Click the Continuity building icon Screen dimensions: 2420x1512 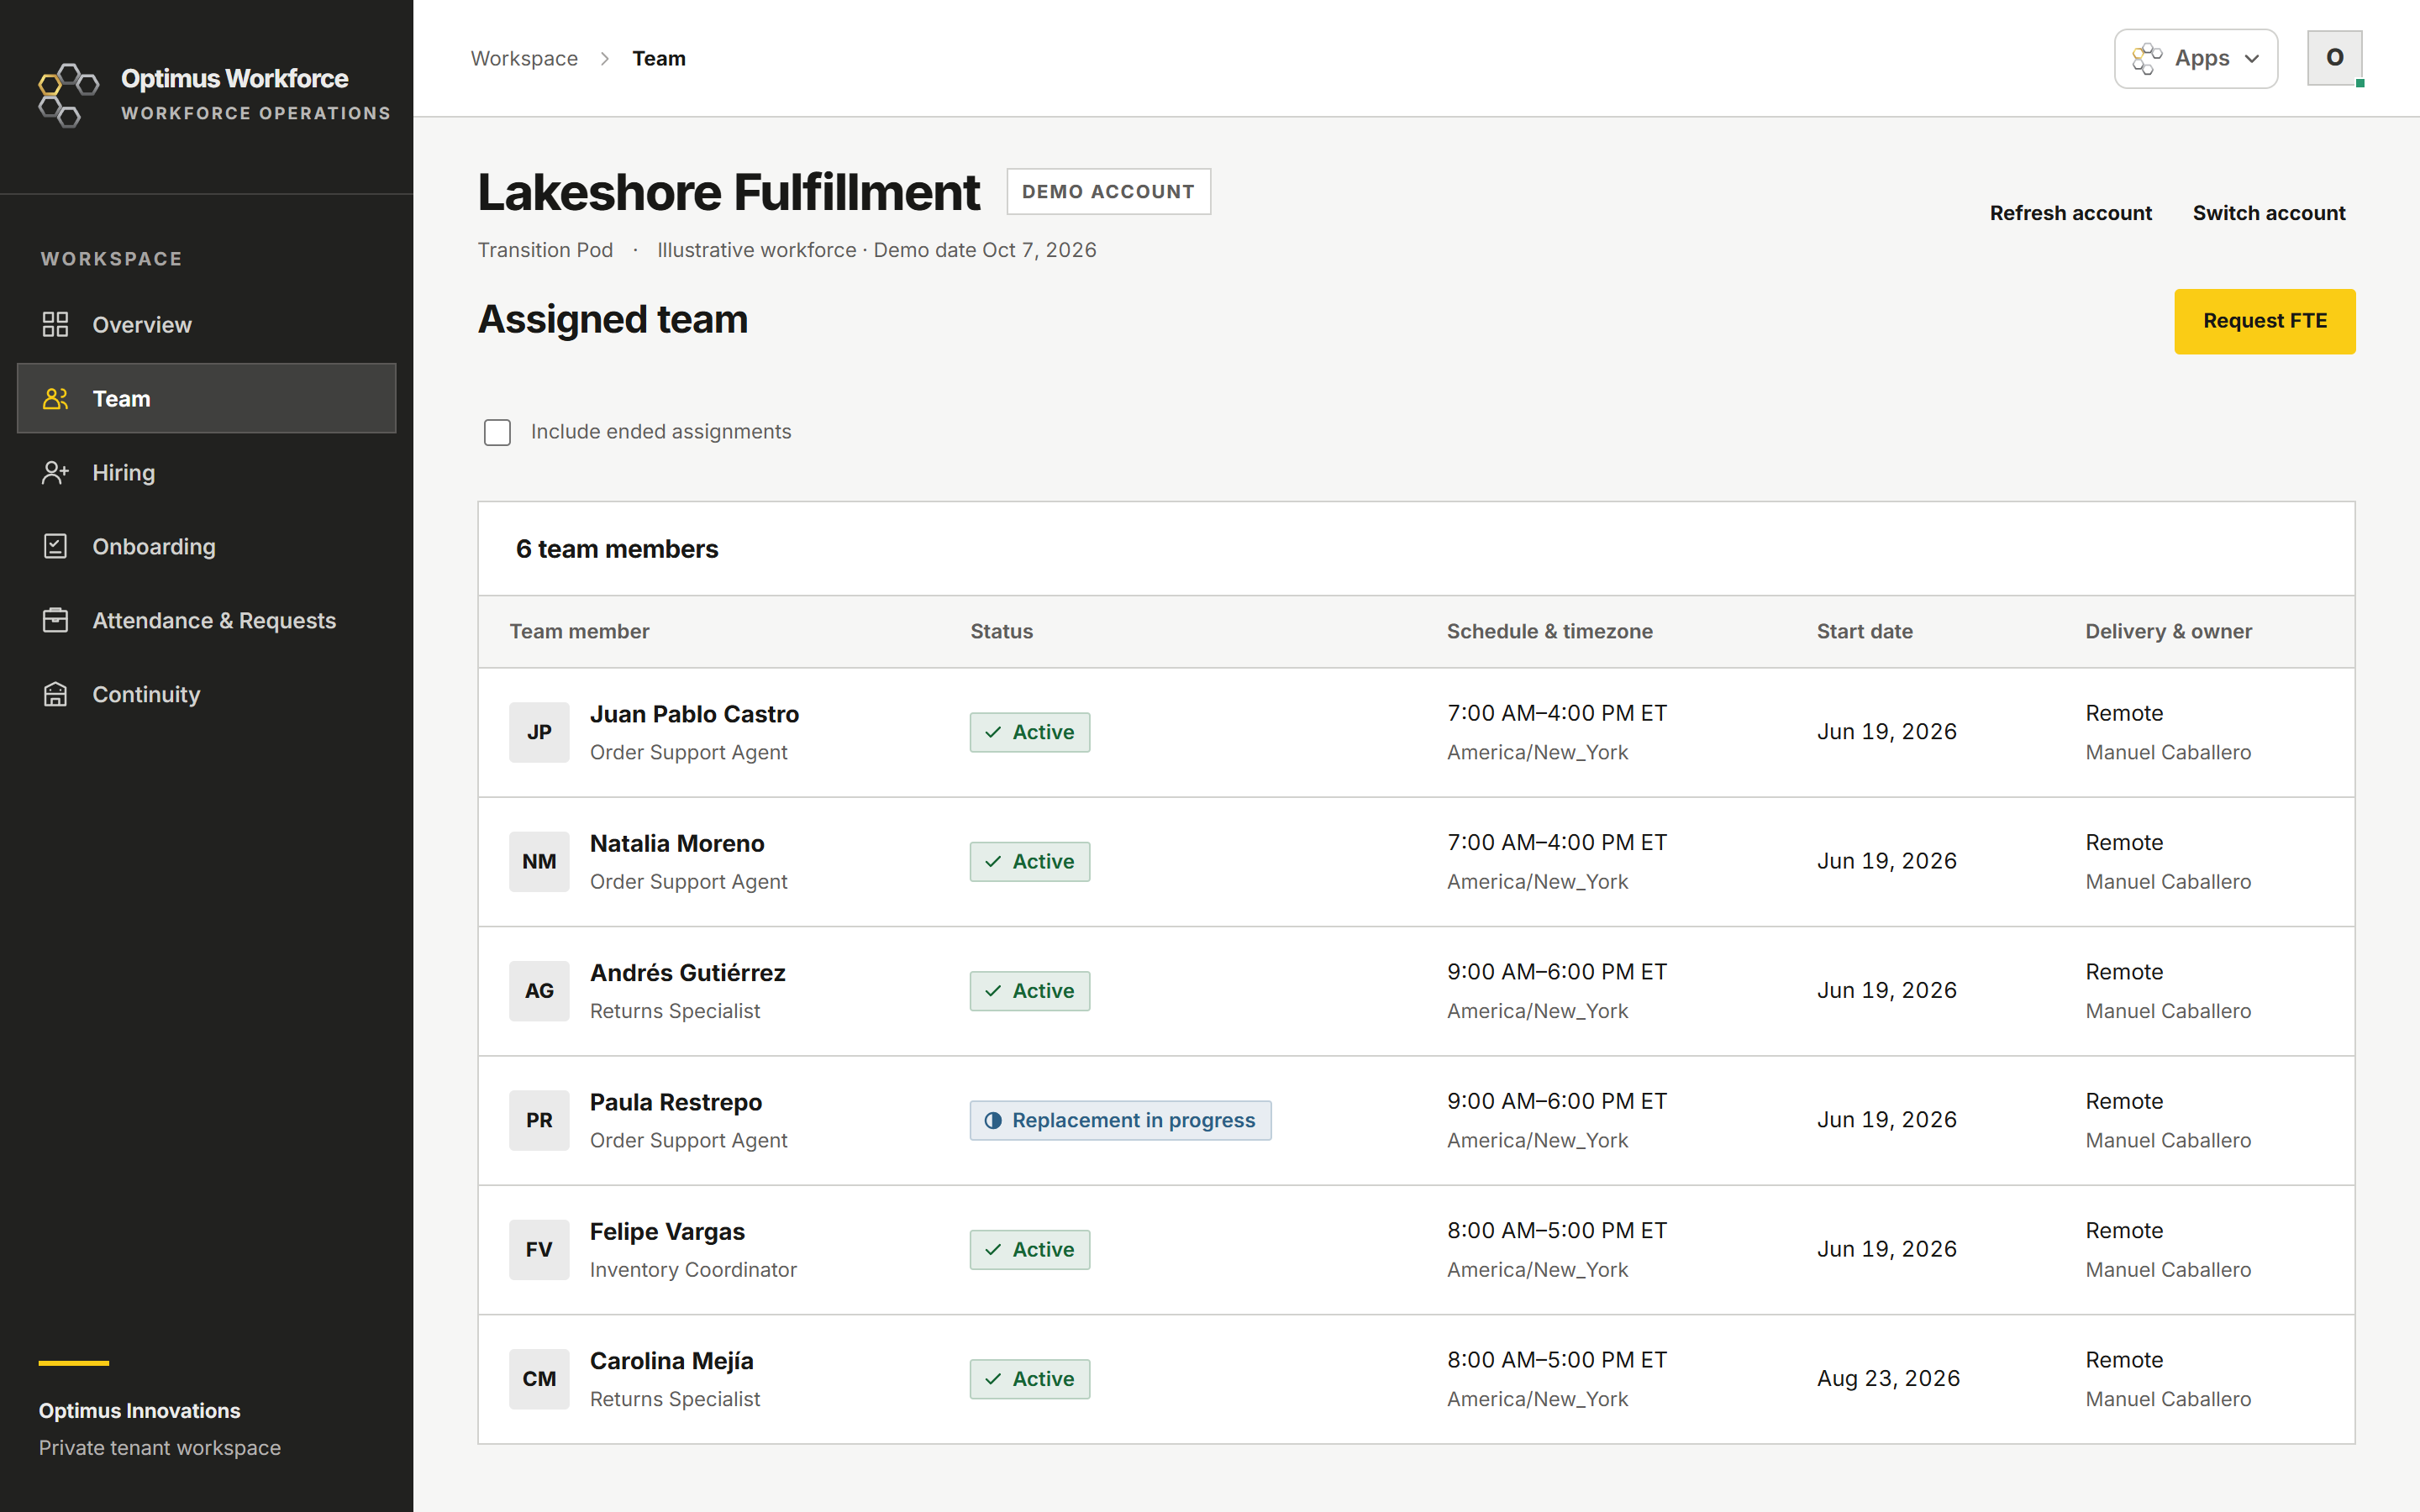point(56,694)
